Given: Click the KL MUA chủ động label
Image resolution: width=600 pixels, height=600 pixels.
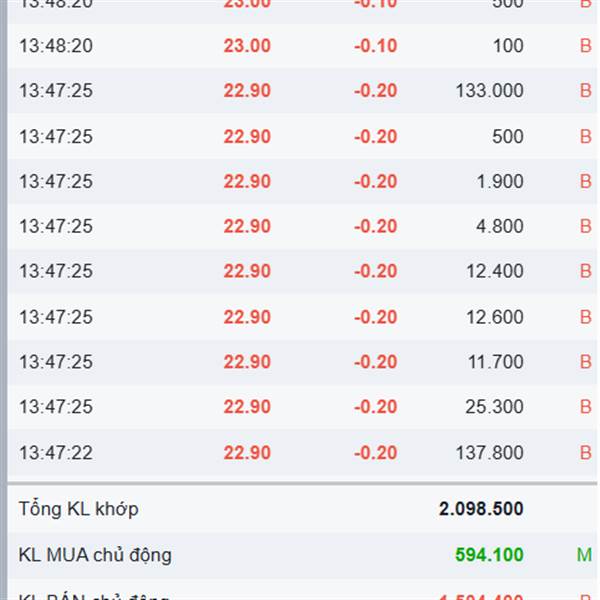Looking at the screenshot, I should coord(95,555).
